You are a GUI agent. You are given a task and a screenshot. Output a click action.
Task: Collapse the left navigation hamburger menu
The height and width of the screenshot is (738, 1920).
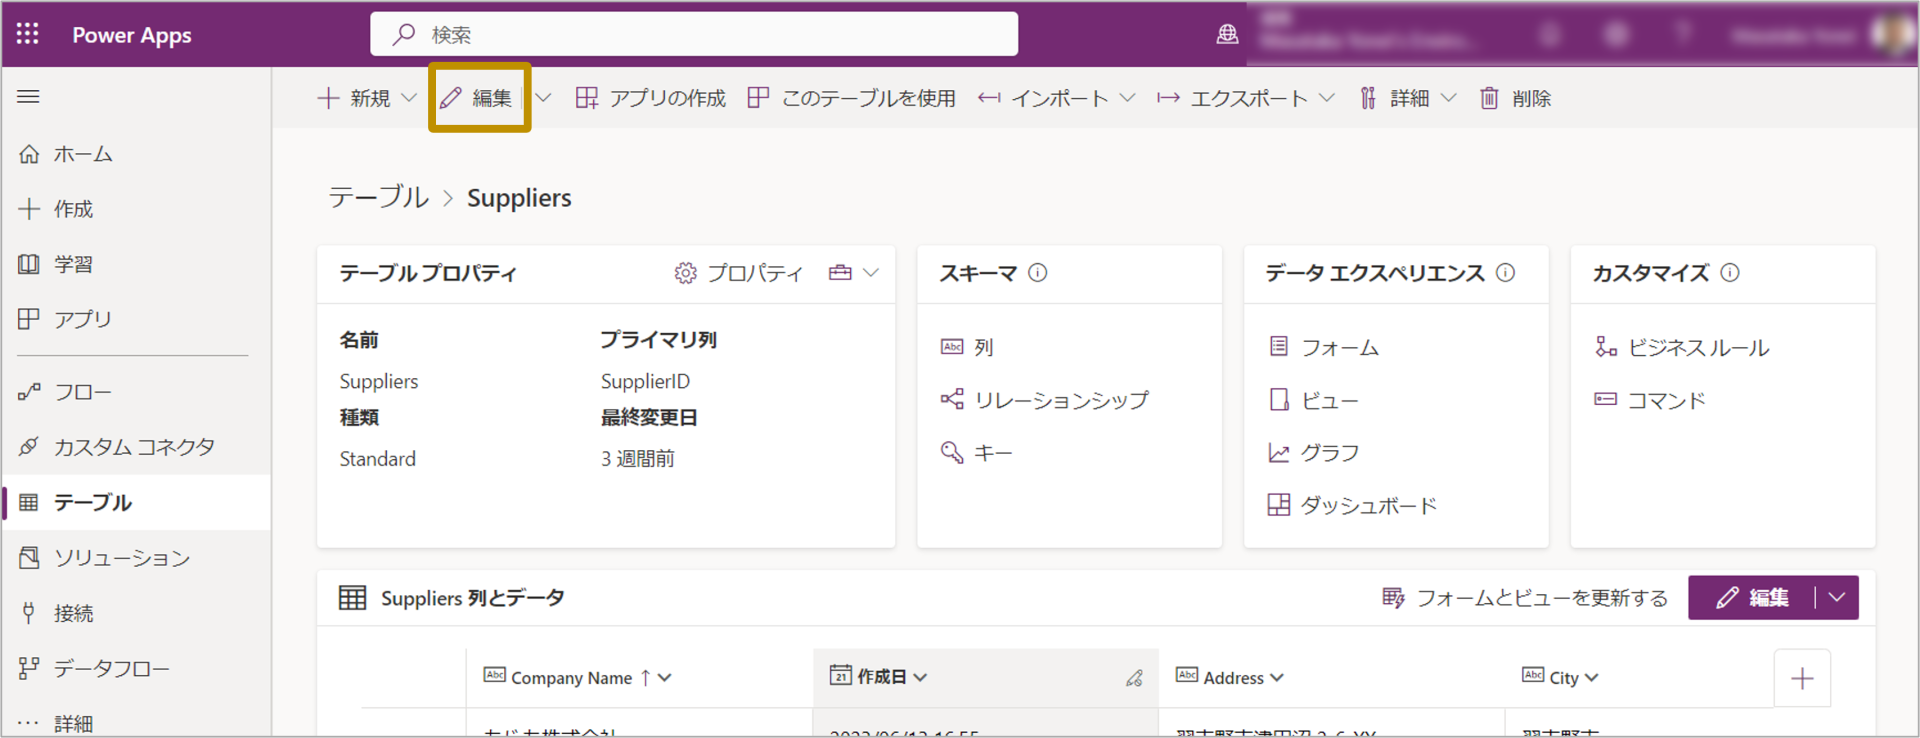pos(28,97)
